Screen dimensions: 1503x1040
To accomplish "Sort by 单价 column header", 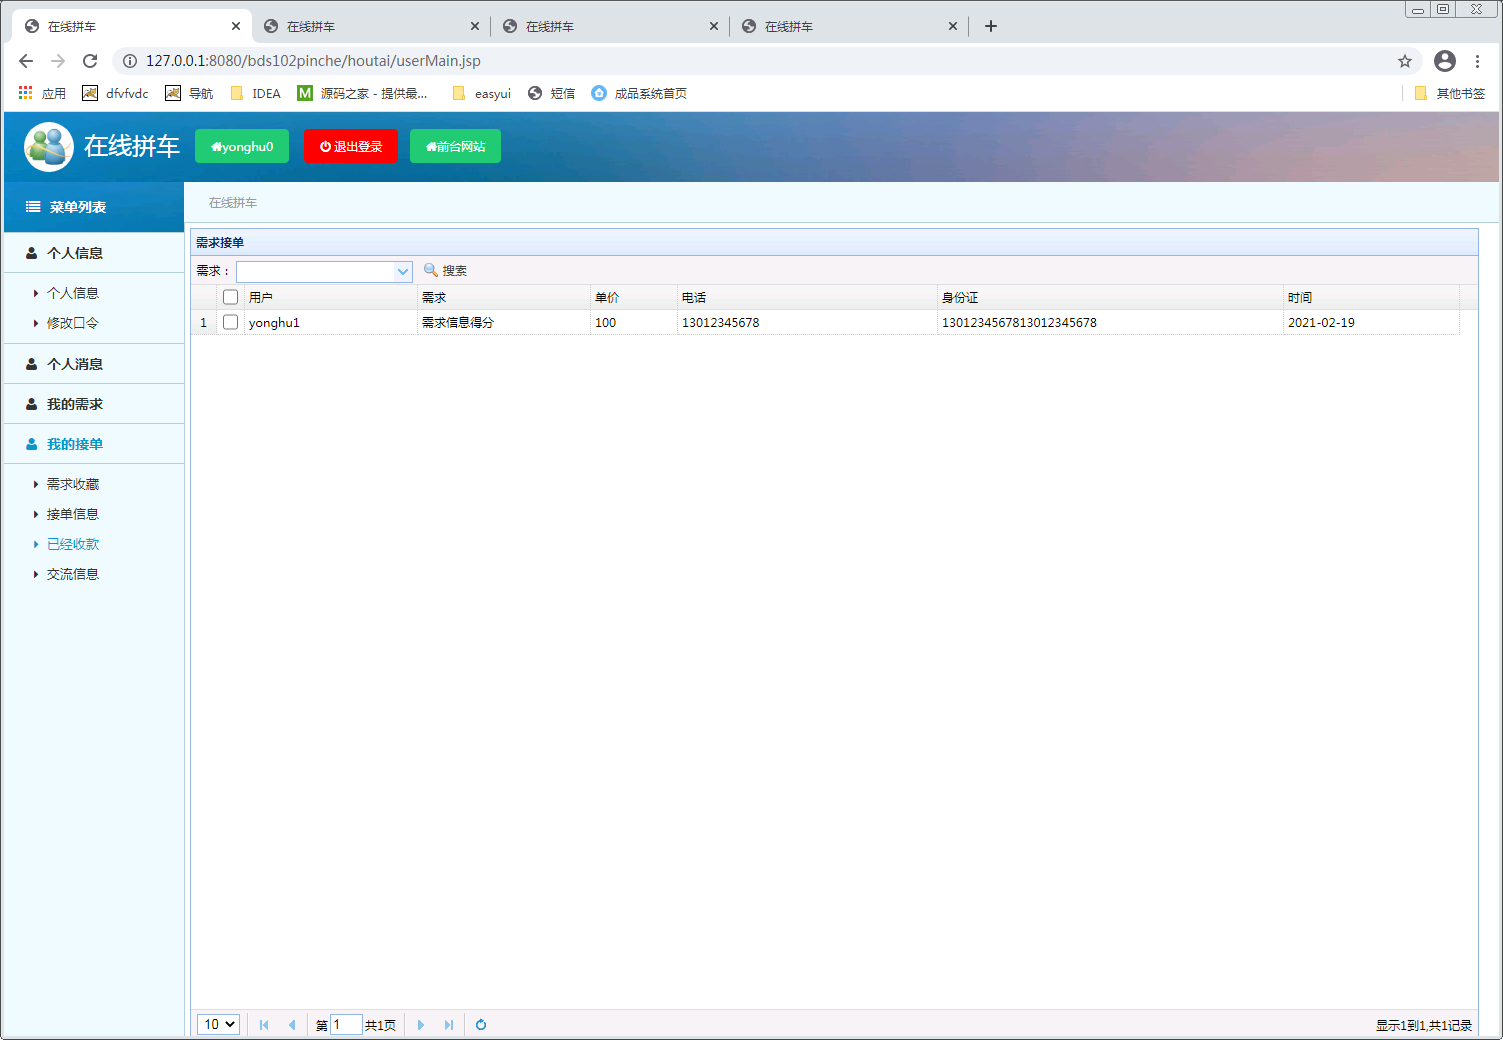I will pos(634,297).
